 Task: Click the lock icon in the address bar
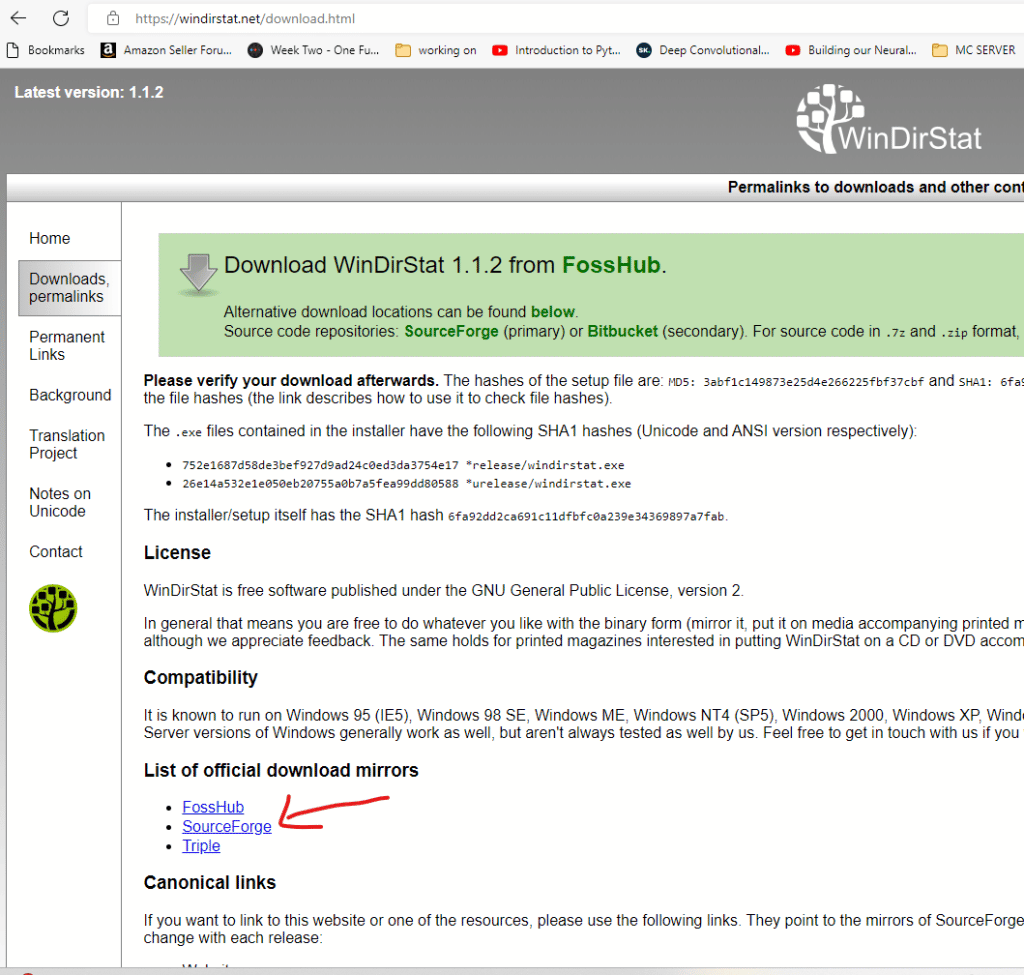pos(113,18)
